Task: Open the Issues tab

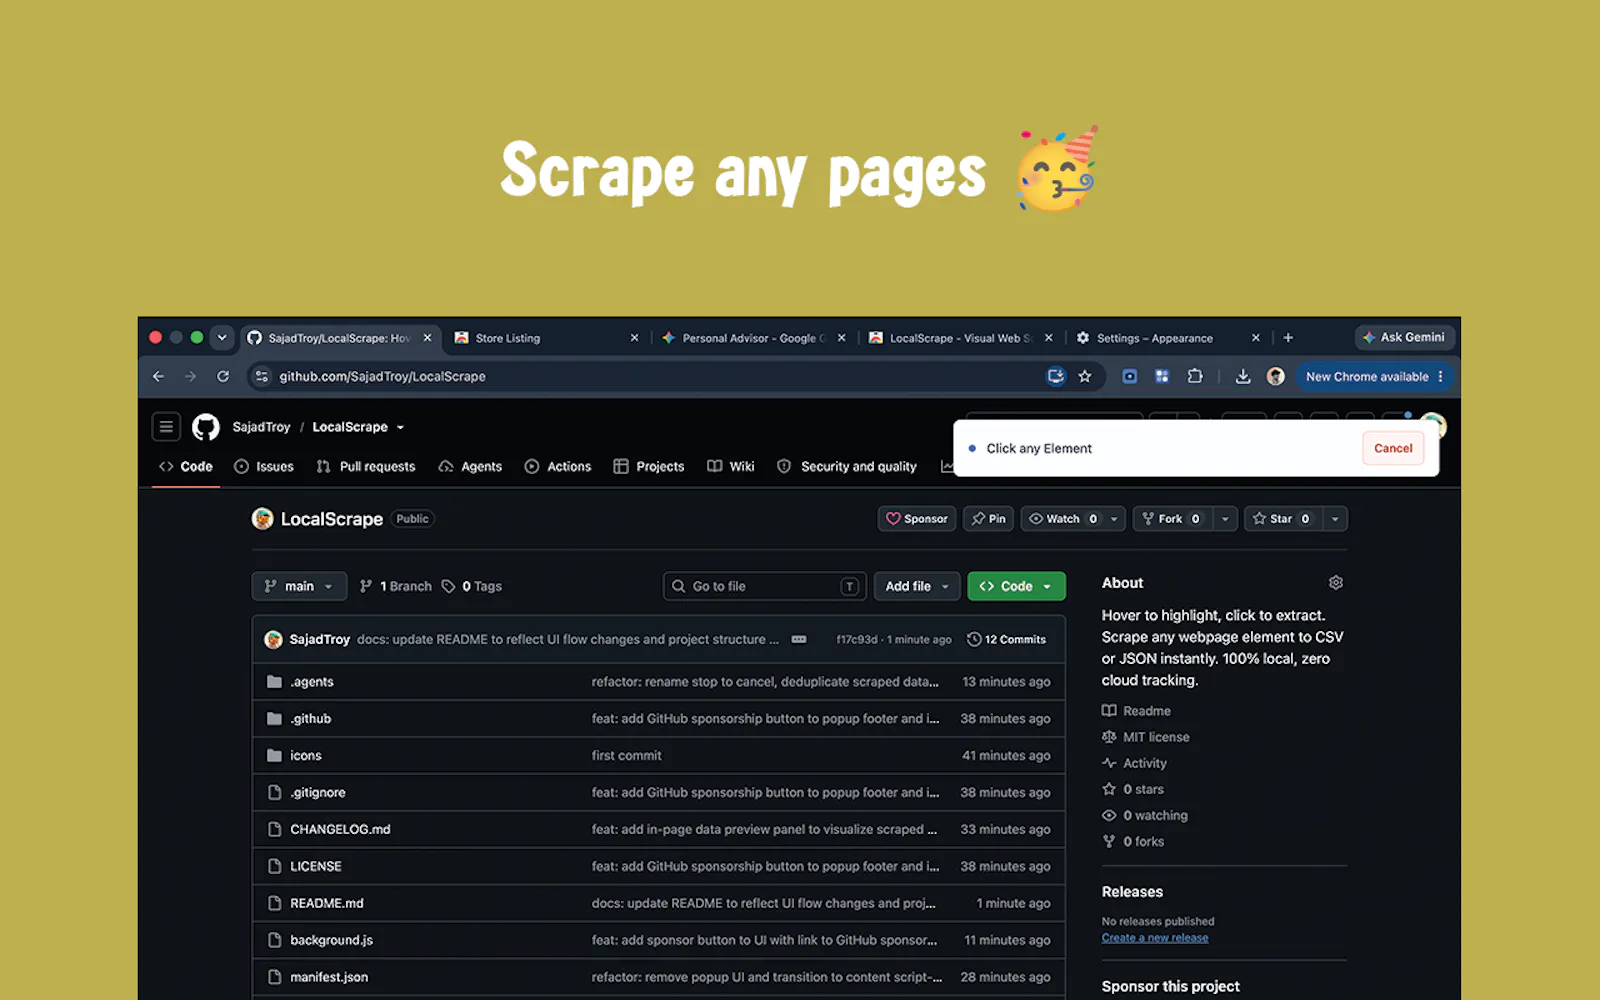Action: coord(264,466)
